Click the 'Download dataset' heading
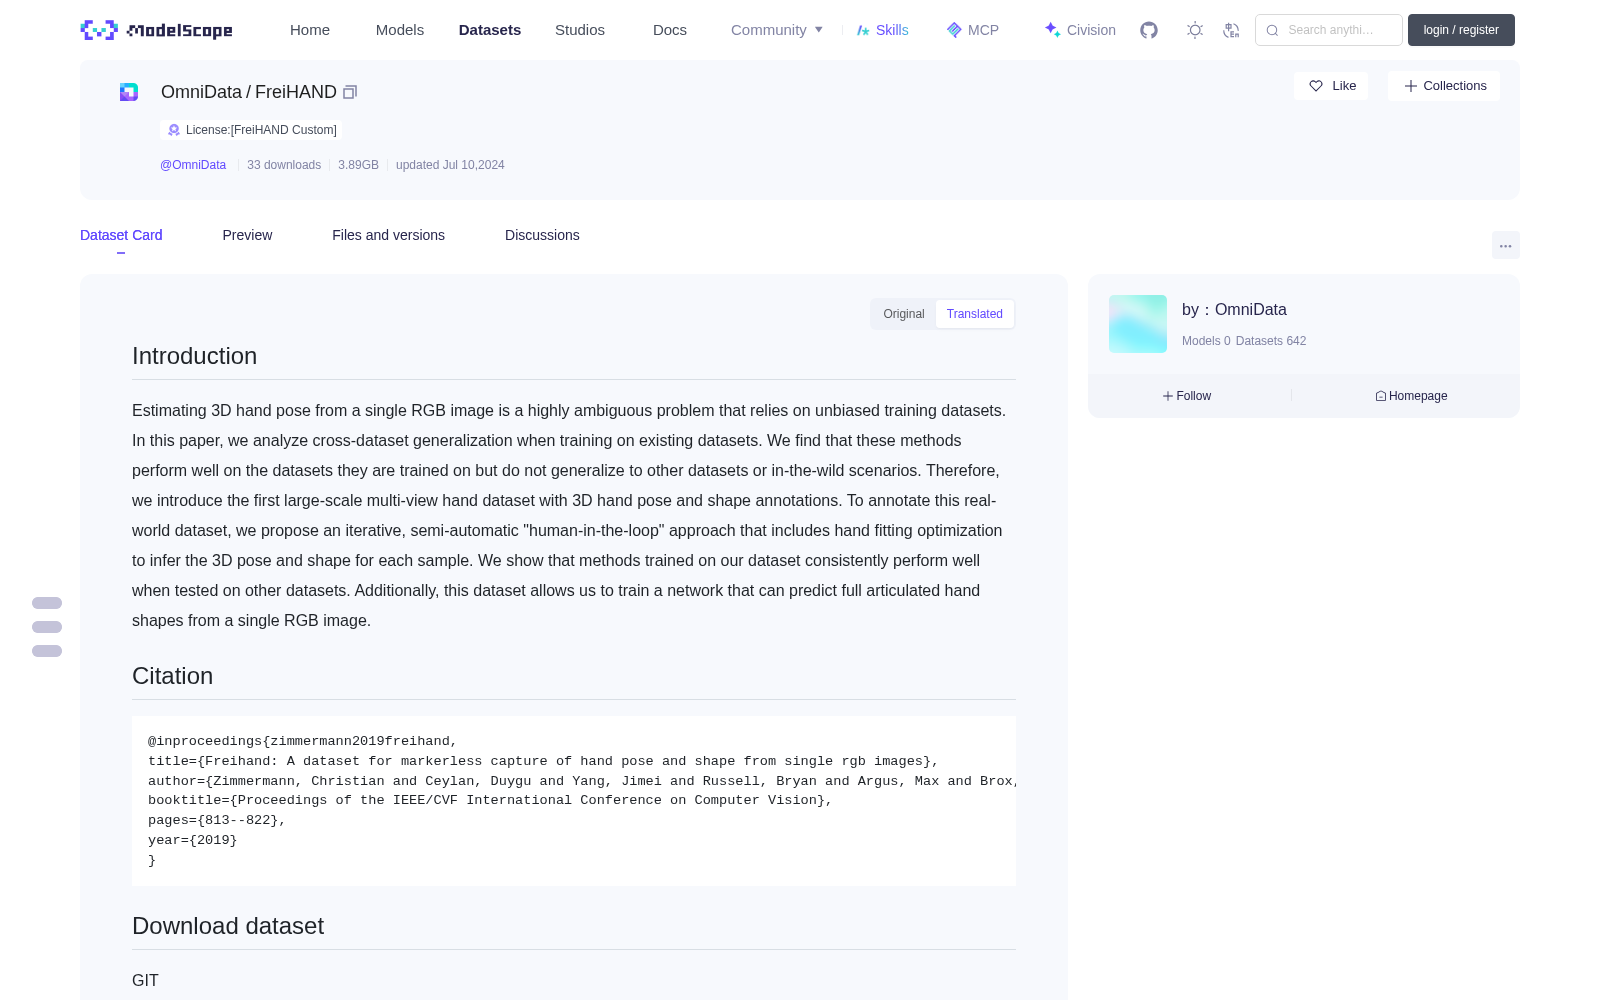 point(228,926)
